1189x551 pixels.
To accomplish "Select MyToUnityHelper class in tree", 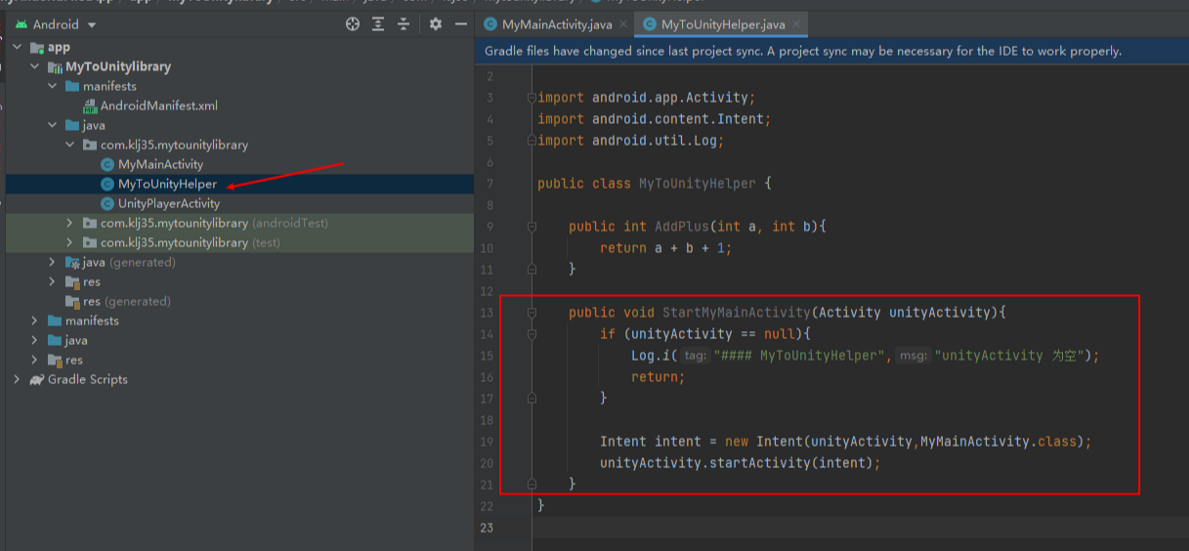I will point(167,184).
